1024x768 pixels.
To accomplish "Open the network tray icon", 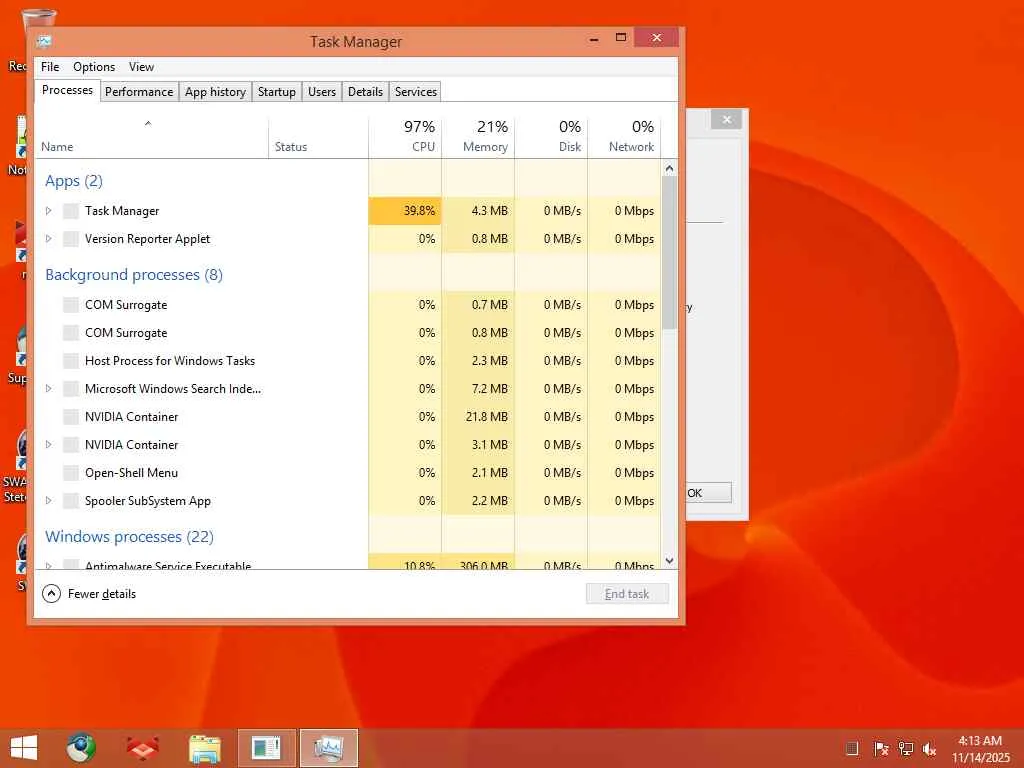I will [x=906, y=749].
